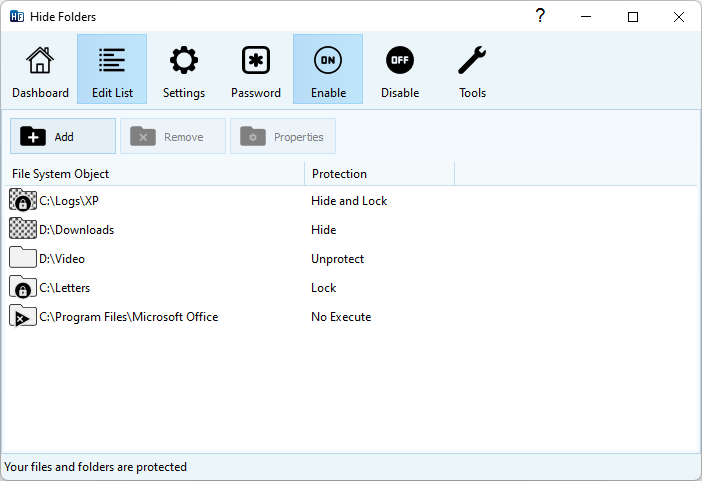702x481 pixels.
Task: Click the 'Unprotect' protection value
Action: (337, 259)
